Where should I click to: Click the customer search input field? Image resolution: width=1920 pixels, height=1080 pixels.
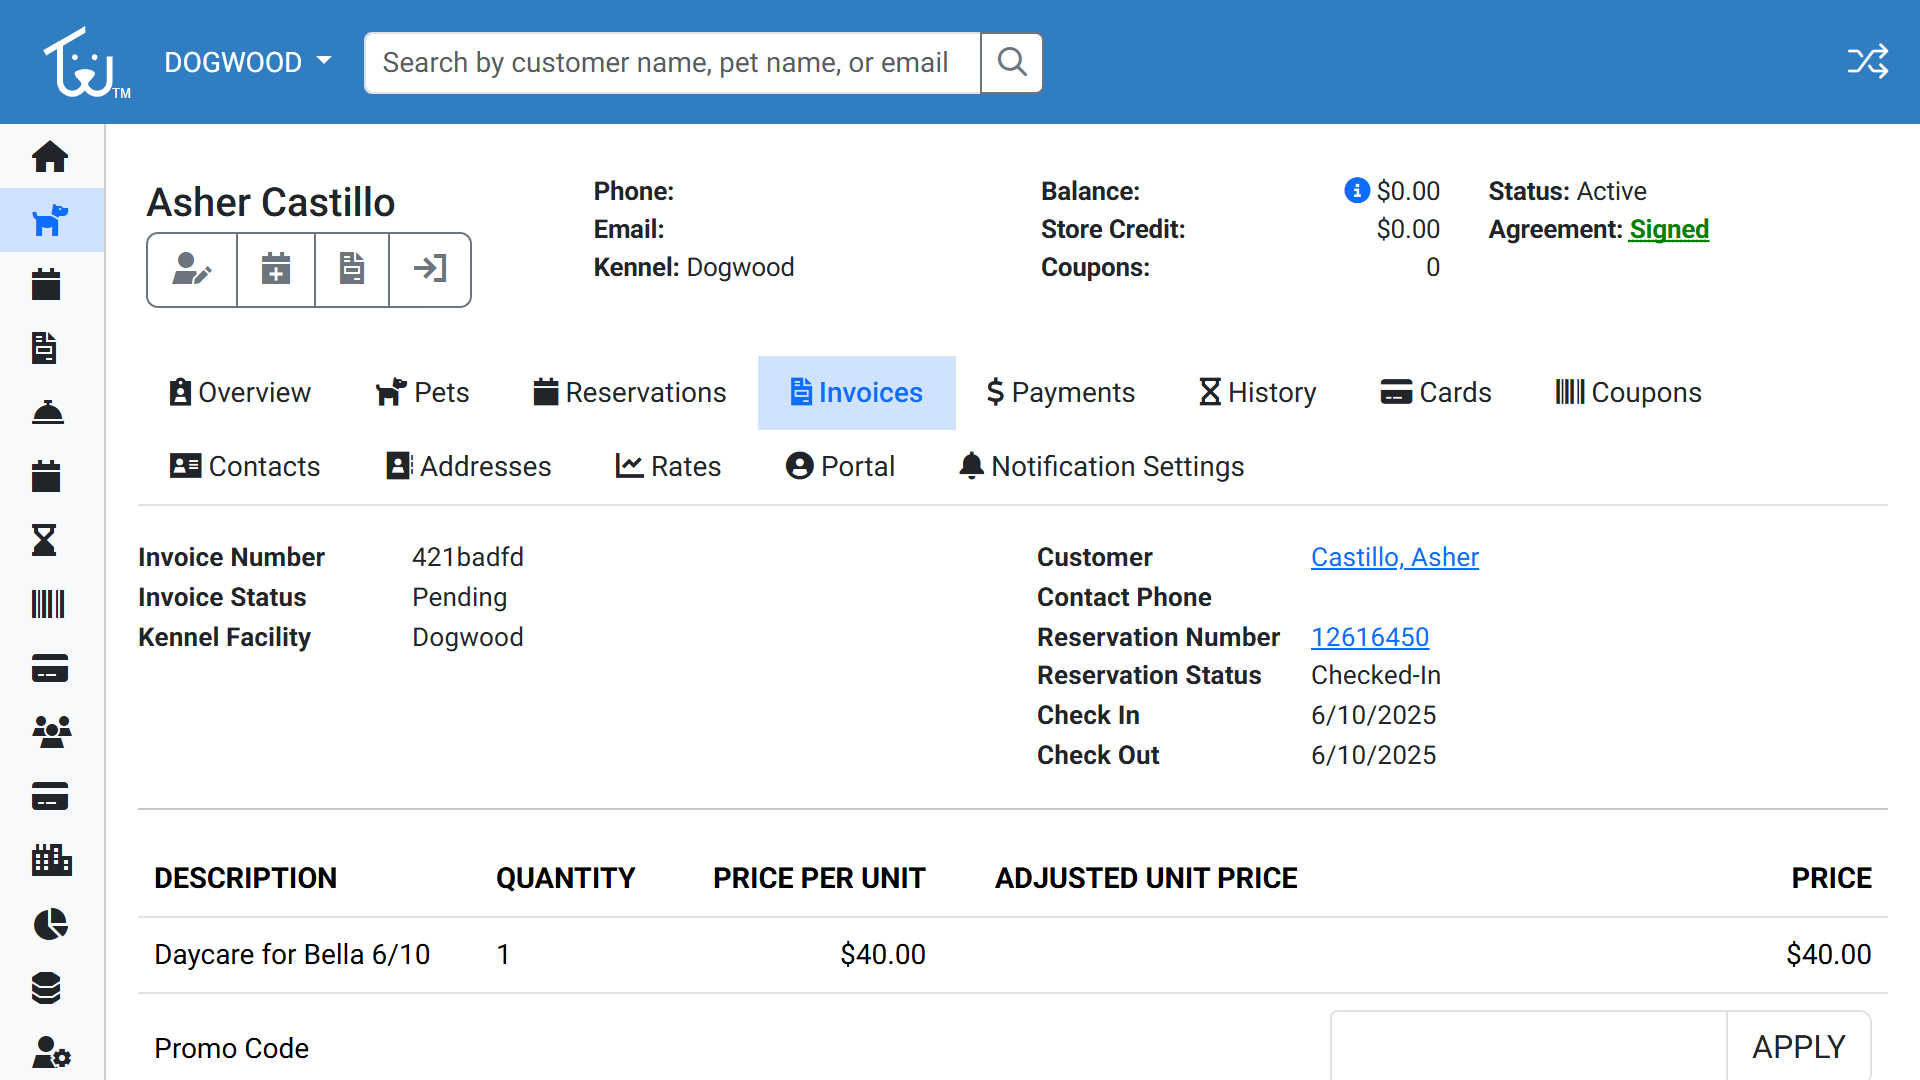coord(672,63)
